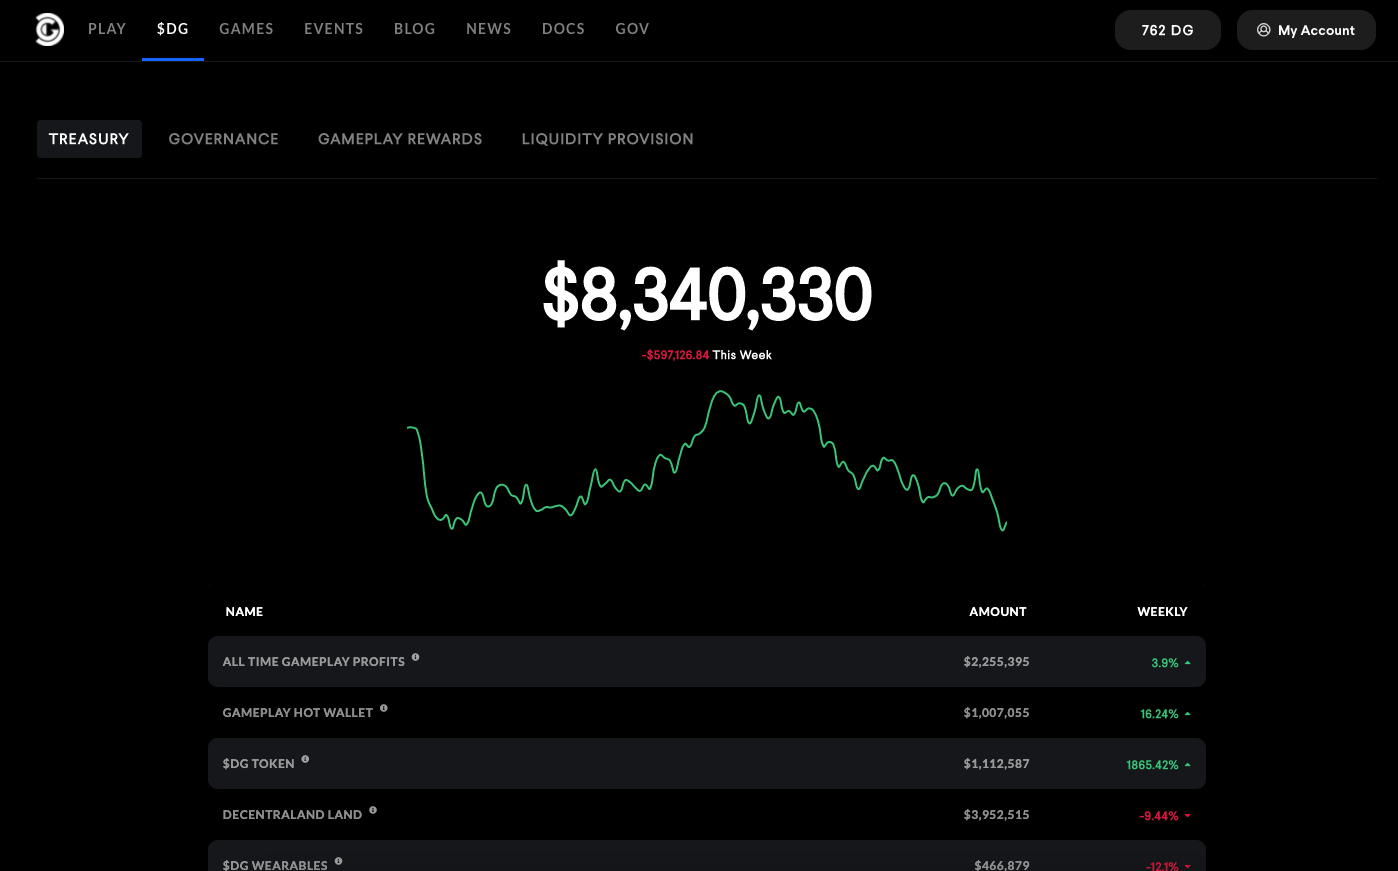Select the DECENTRALAND LAND row label
Image resolution: width=1398 pixels, height=871 pixels.
pyautogui.click(x=292, y=815)
